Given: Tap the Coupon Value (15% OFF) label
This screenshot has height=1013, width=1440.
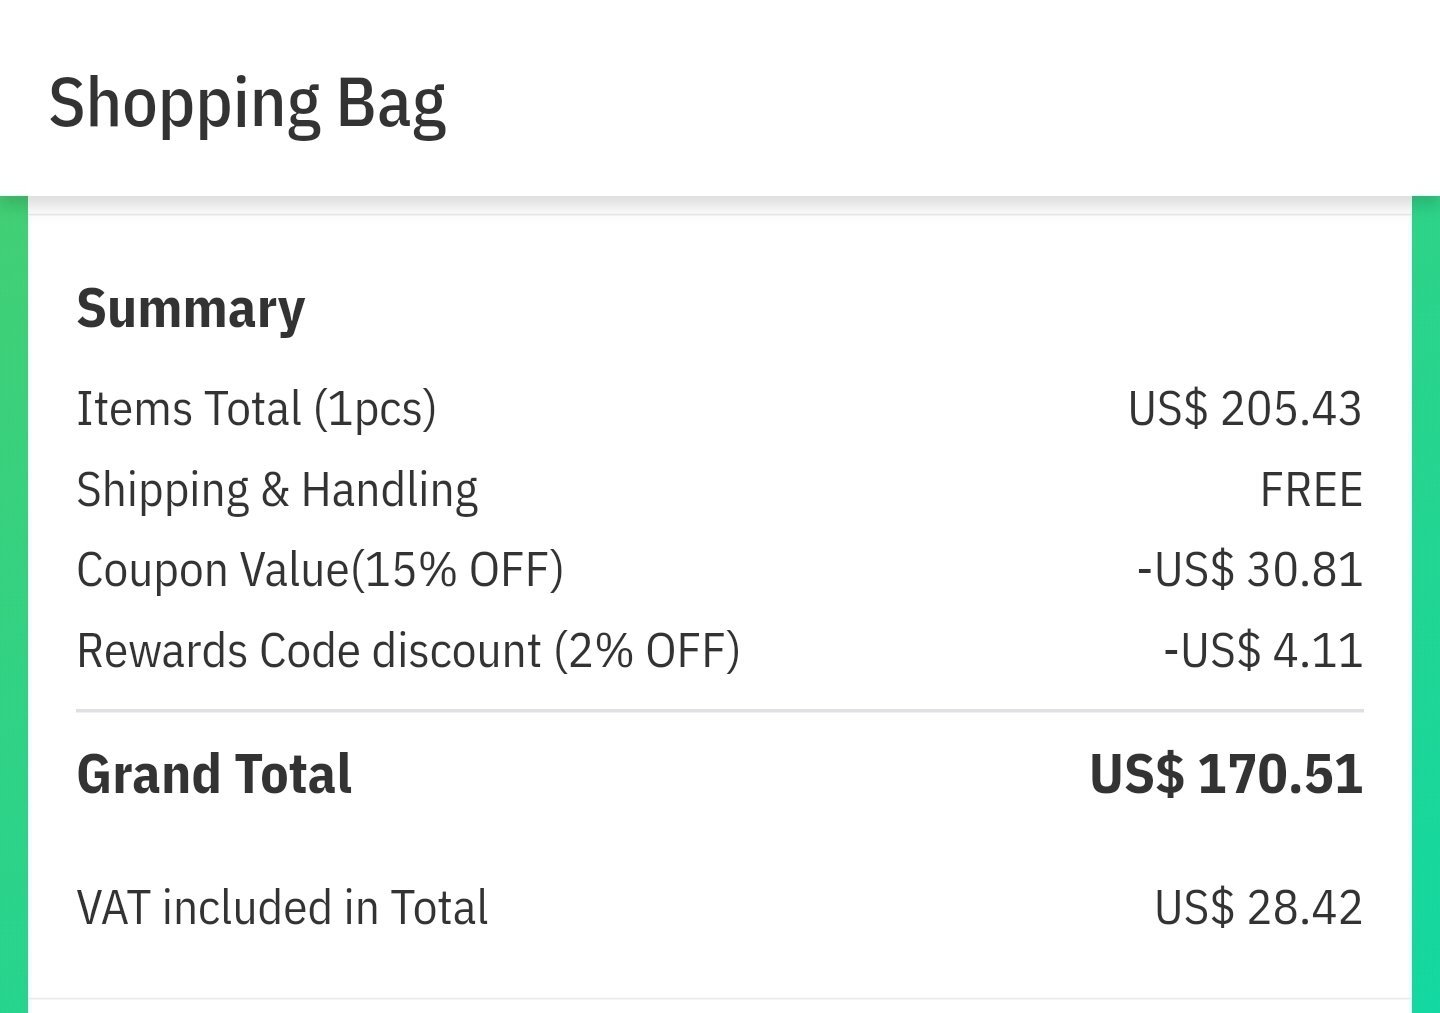Looking at the screenshot, I should [320, 570].
